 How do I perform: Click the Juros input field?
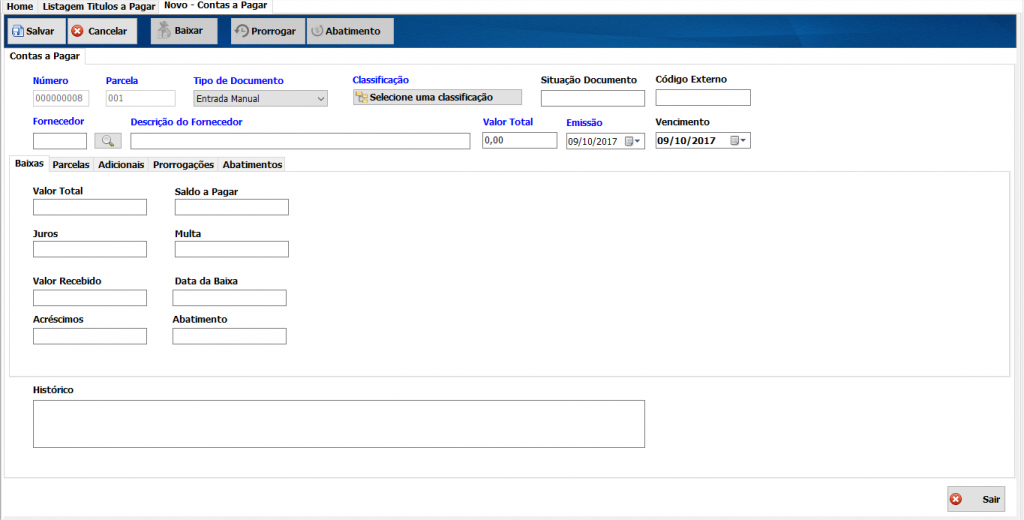tap(90, 249)
